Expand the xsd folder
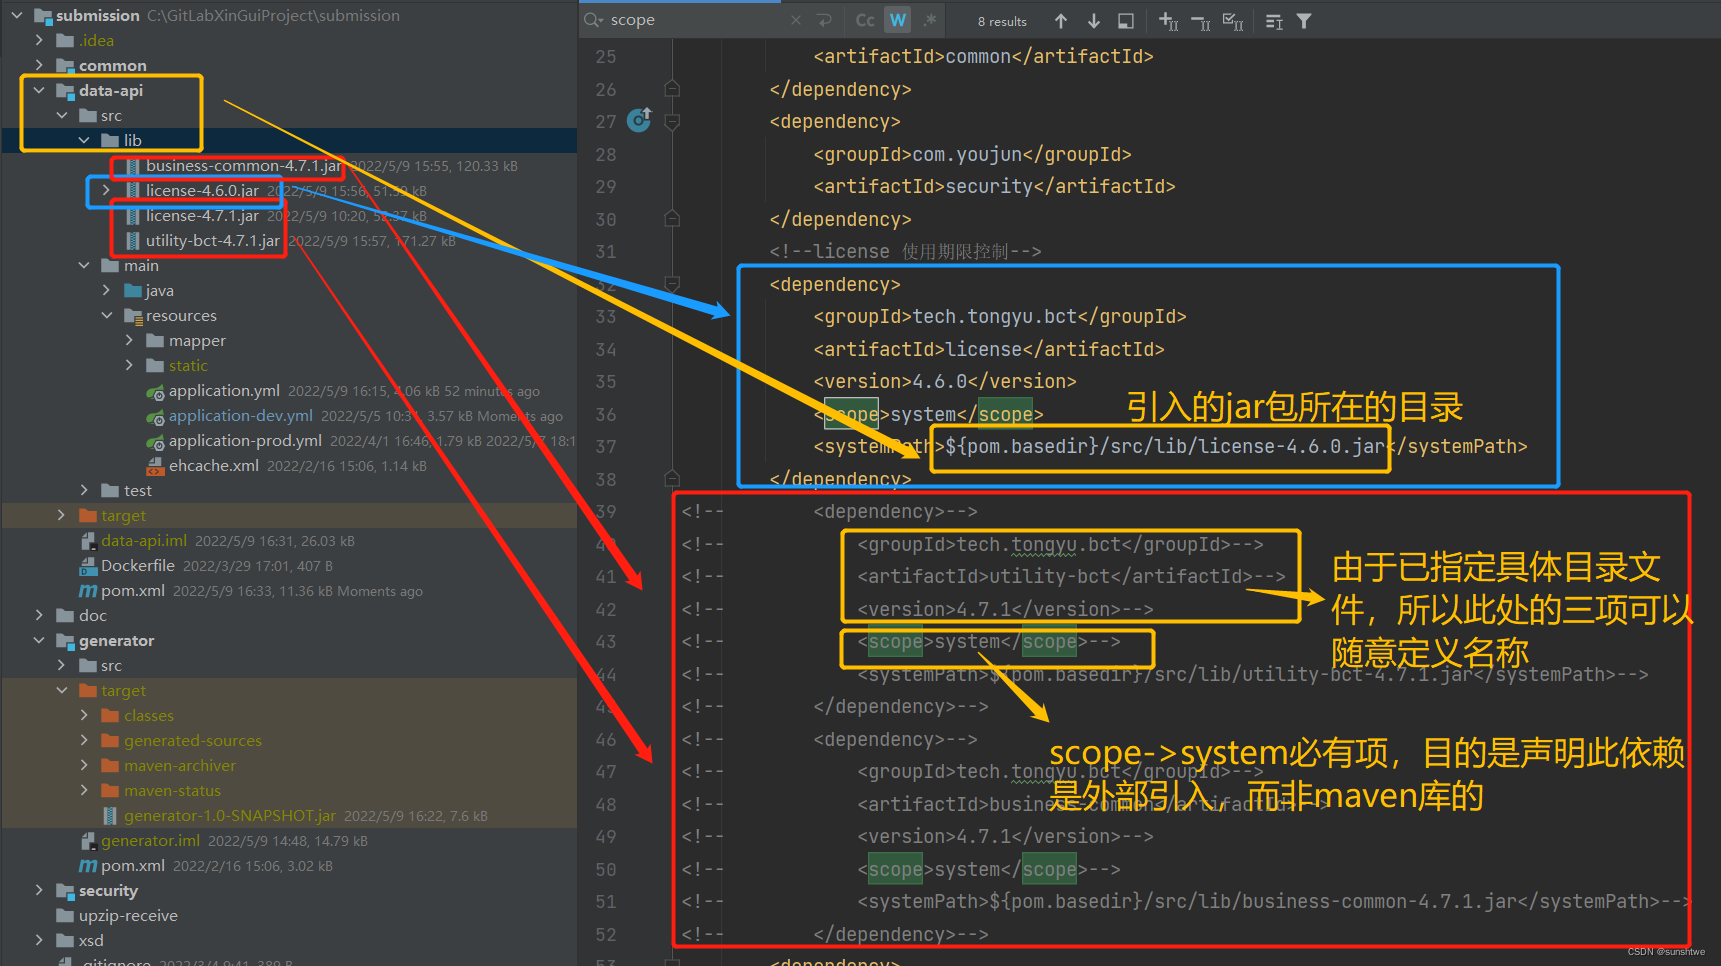 coord(39,941)
